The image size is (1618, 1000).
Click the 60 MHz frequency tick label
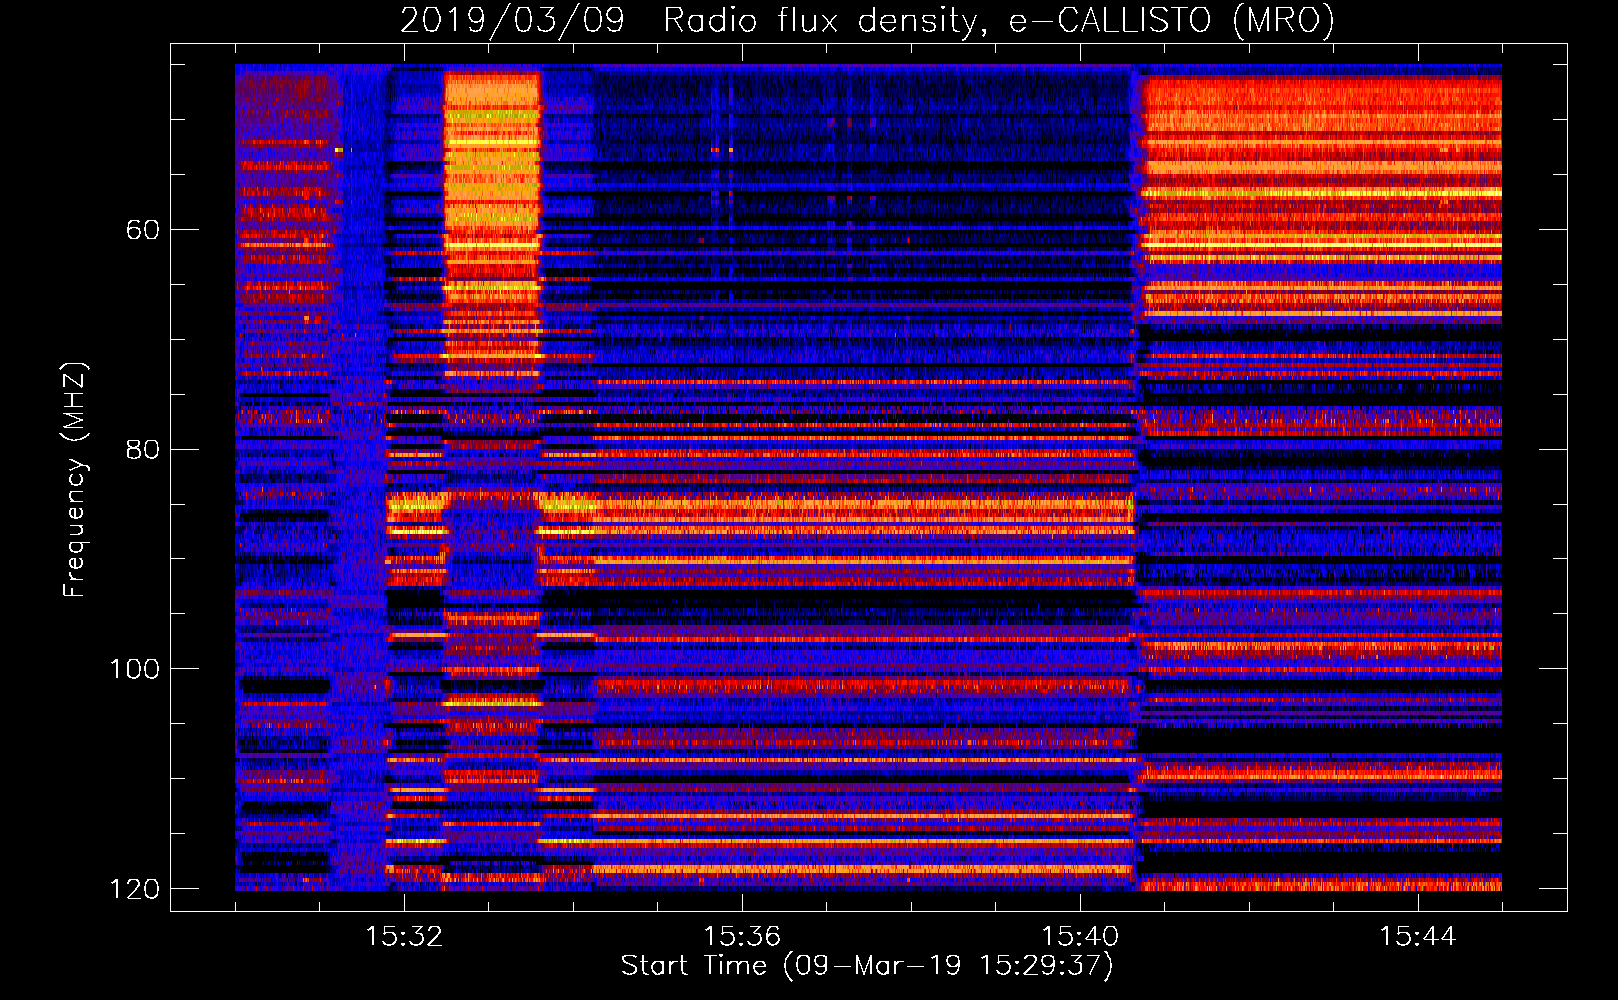tap(143, 230)
